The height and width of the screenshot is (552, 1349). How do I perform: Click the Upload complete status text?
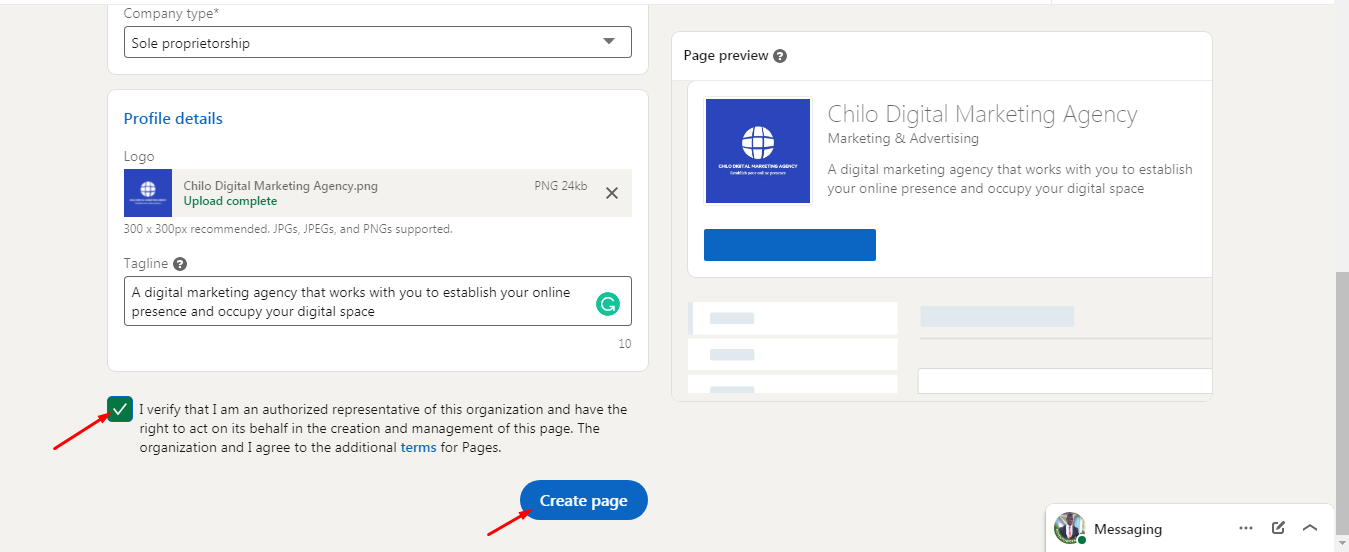231,201
